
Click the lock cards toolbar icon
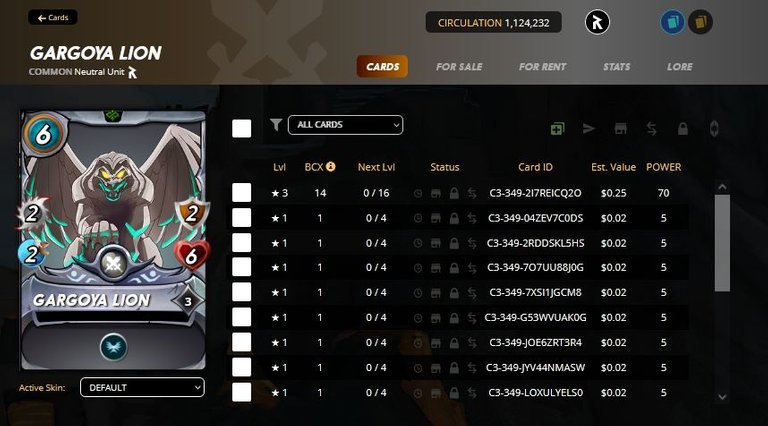pyautogui.click(x=683, y=129)
